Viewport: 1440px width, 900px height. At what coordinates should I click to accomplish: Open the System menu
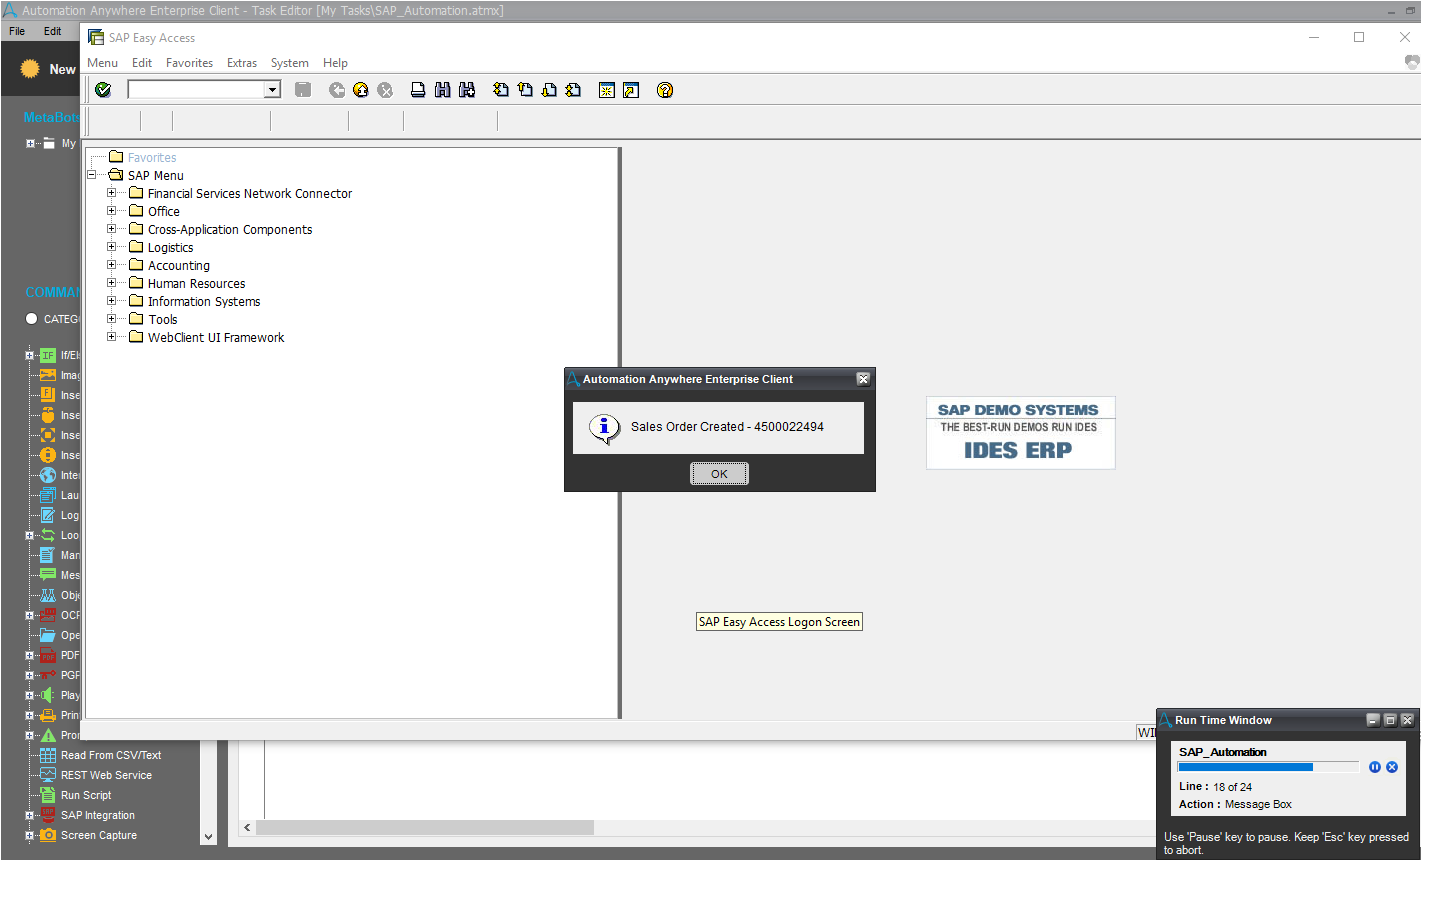pos(290,63)
